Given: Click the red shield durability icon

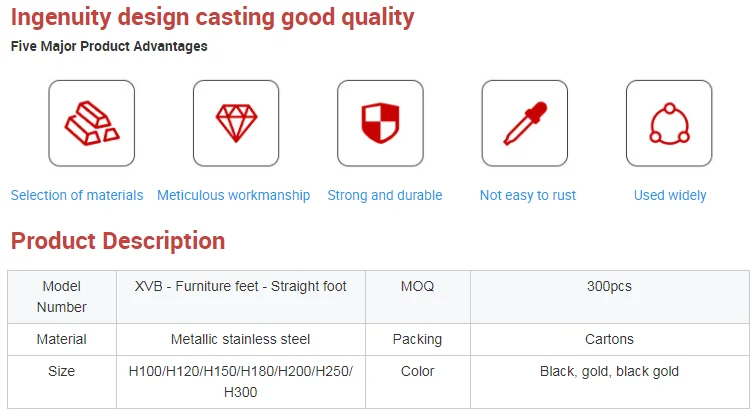Looking at the screenshot, I should click(x=380, y=123).
